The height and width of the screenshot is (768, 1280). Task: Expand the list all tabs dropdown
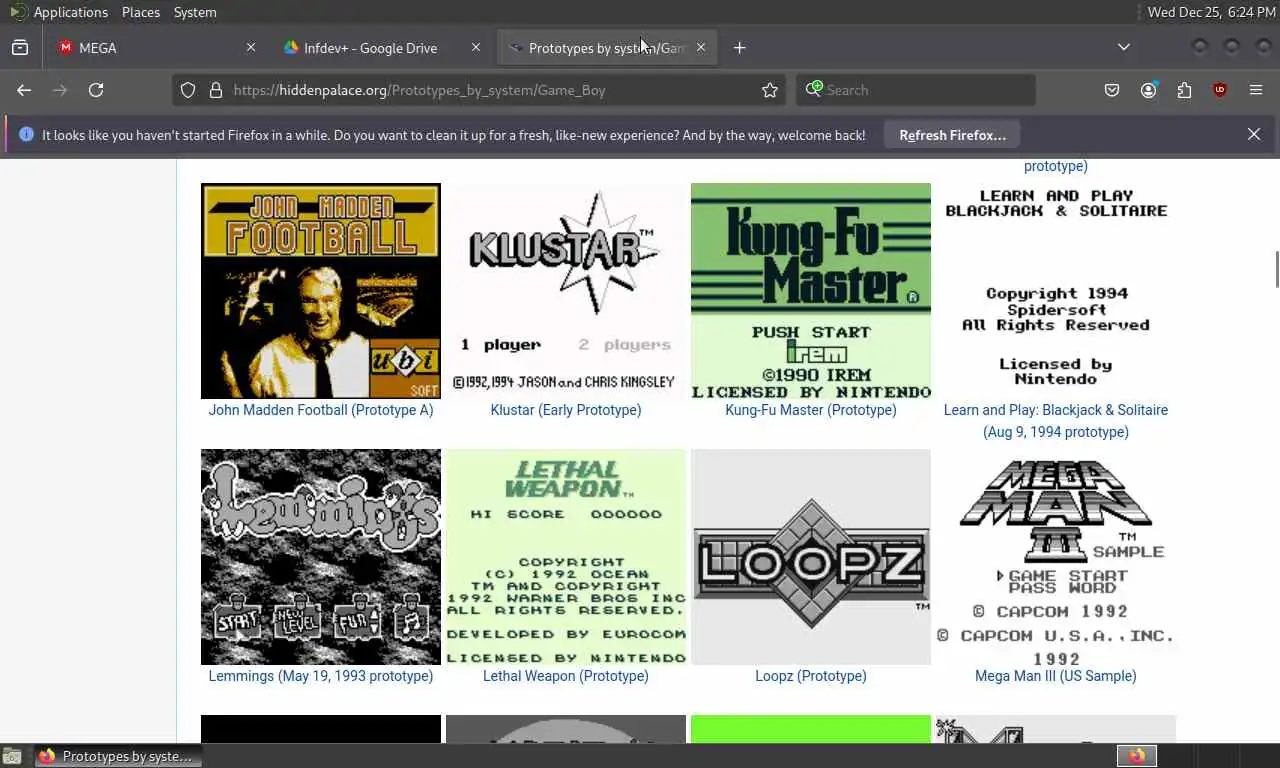pyautogui.click(x=1124, y=47)
